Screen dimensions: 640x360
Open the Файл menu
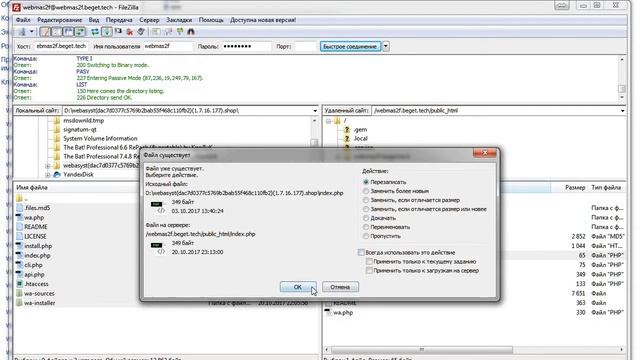pyautogui.click(x=23, y=20)
